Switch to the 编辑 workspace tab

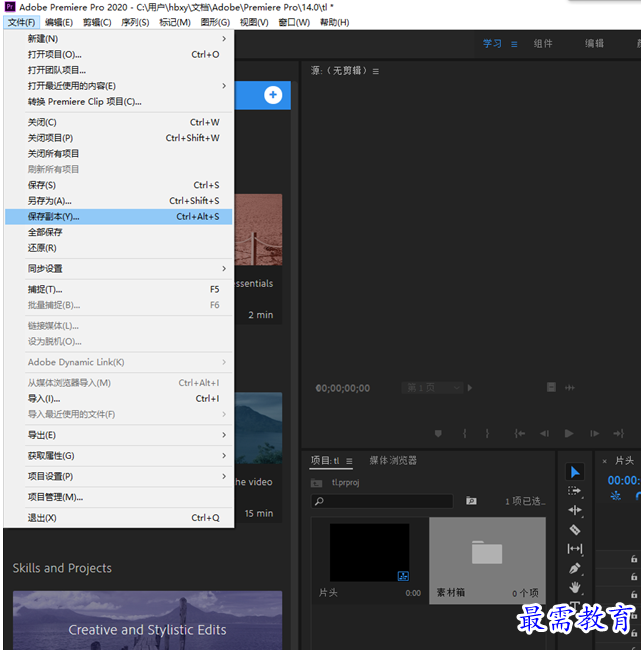[x=594, y=44]
